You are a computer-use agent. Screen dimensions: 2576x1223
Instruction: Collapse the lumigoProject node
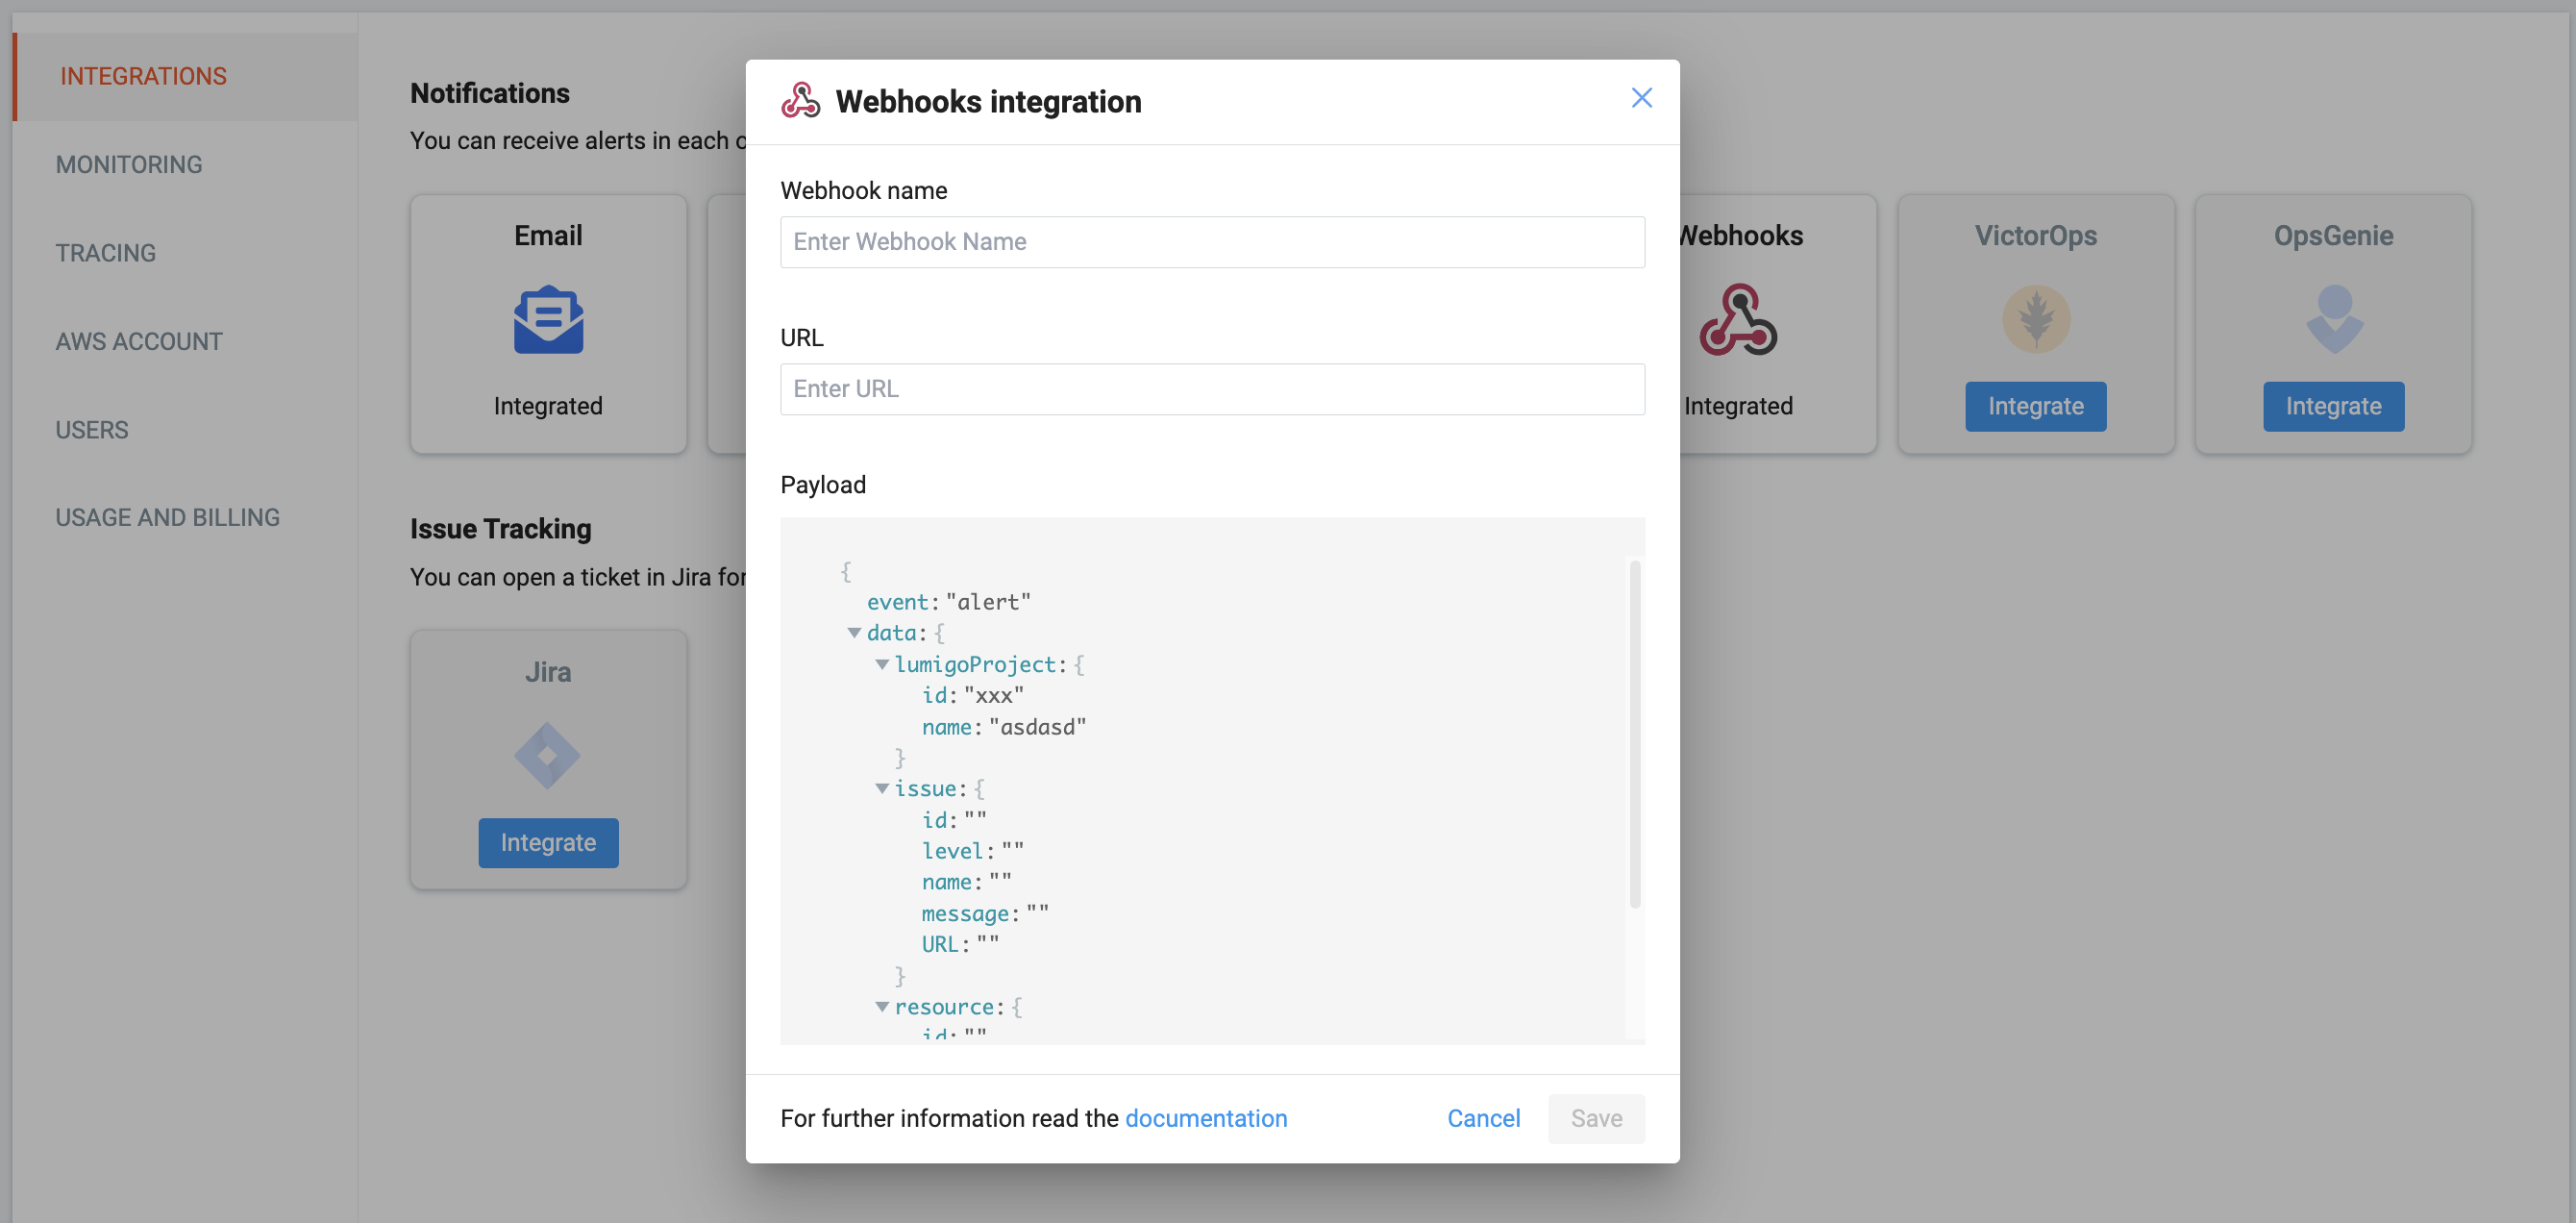click(882, 665)
